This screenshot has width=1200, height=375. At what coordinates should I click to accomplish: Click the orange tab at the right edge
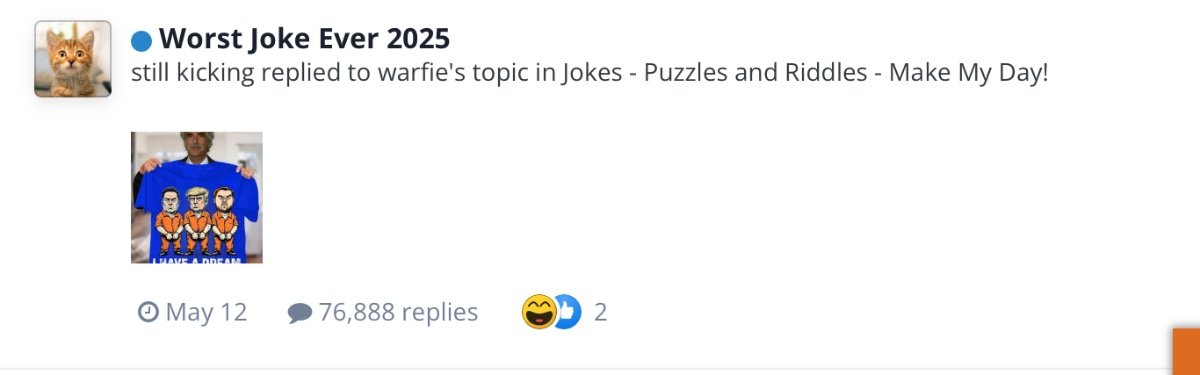[x=1186, y=350]
